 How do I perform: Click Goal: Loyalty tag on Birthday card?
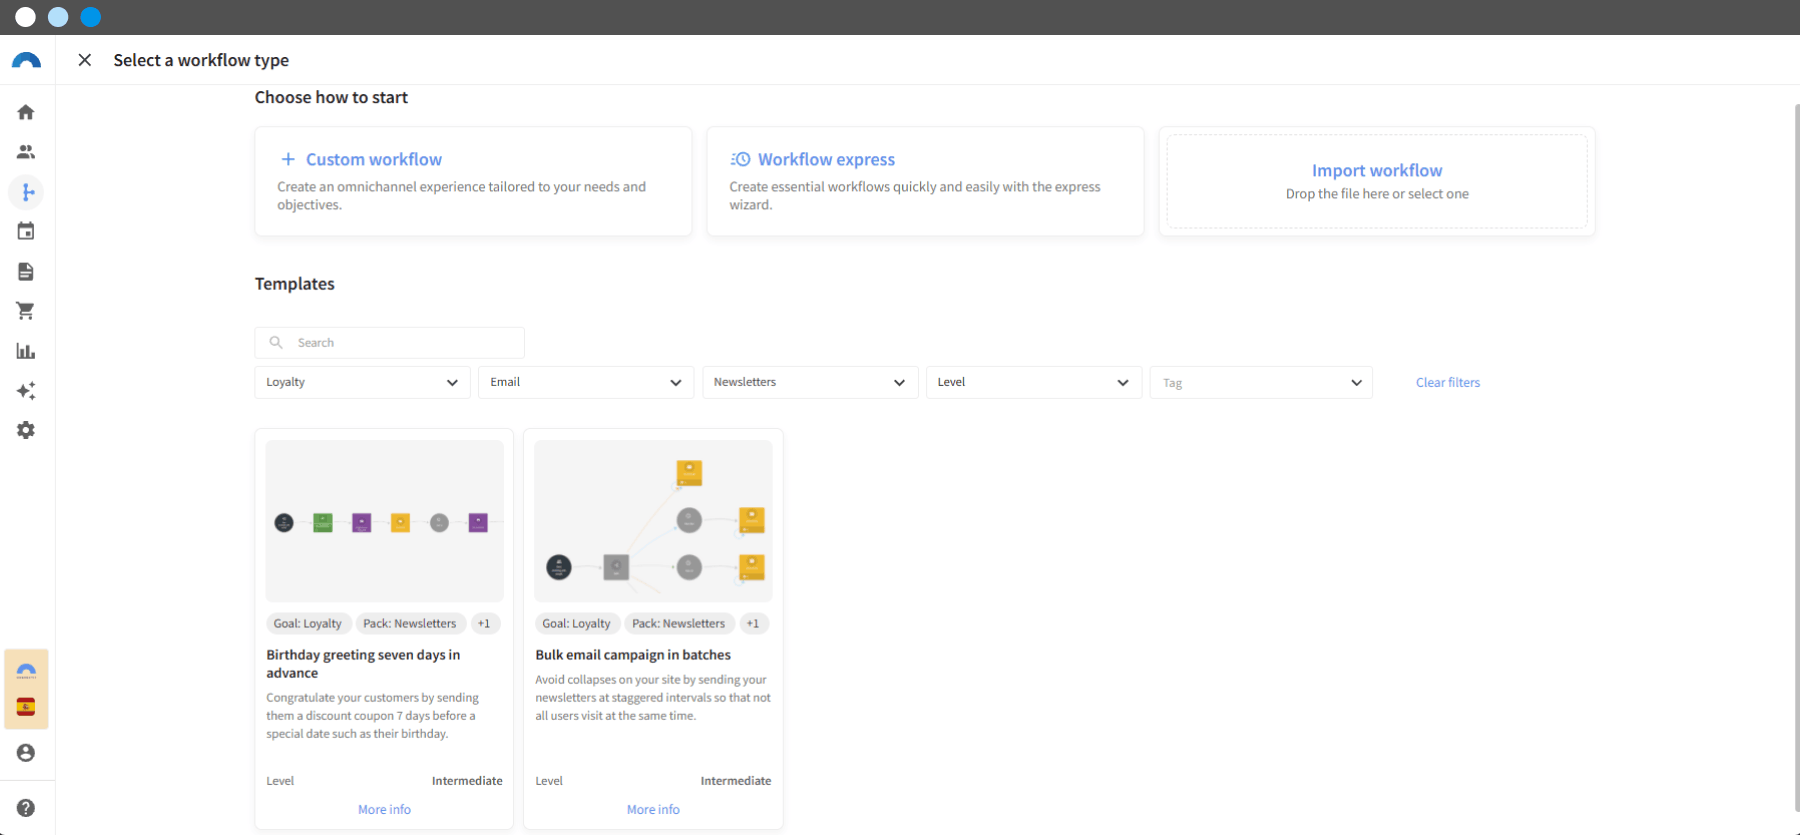(x=308, y=623)
